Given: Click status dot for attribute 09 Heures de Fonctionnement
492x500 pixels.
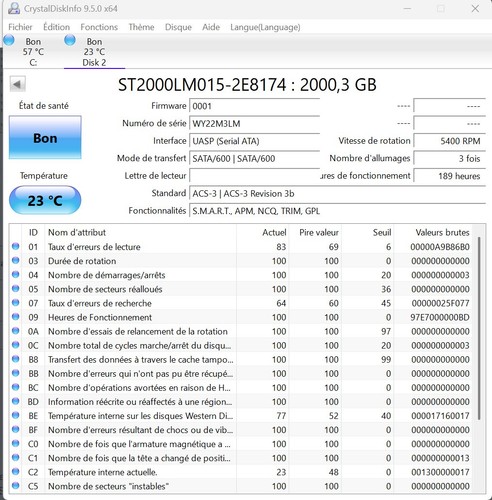Looking at the screenshot, I should click(15, 317).
